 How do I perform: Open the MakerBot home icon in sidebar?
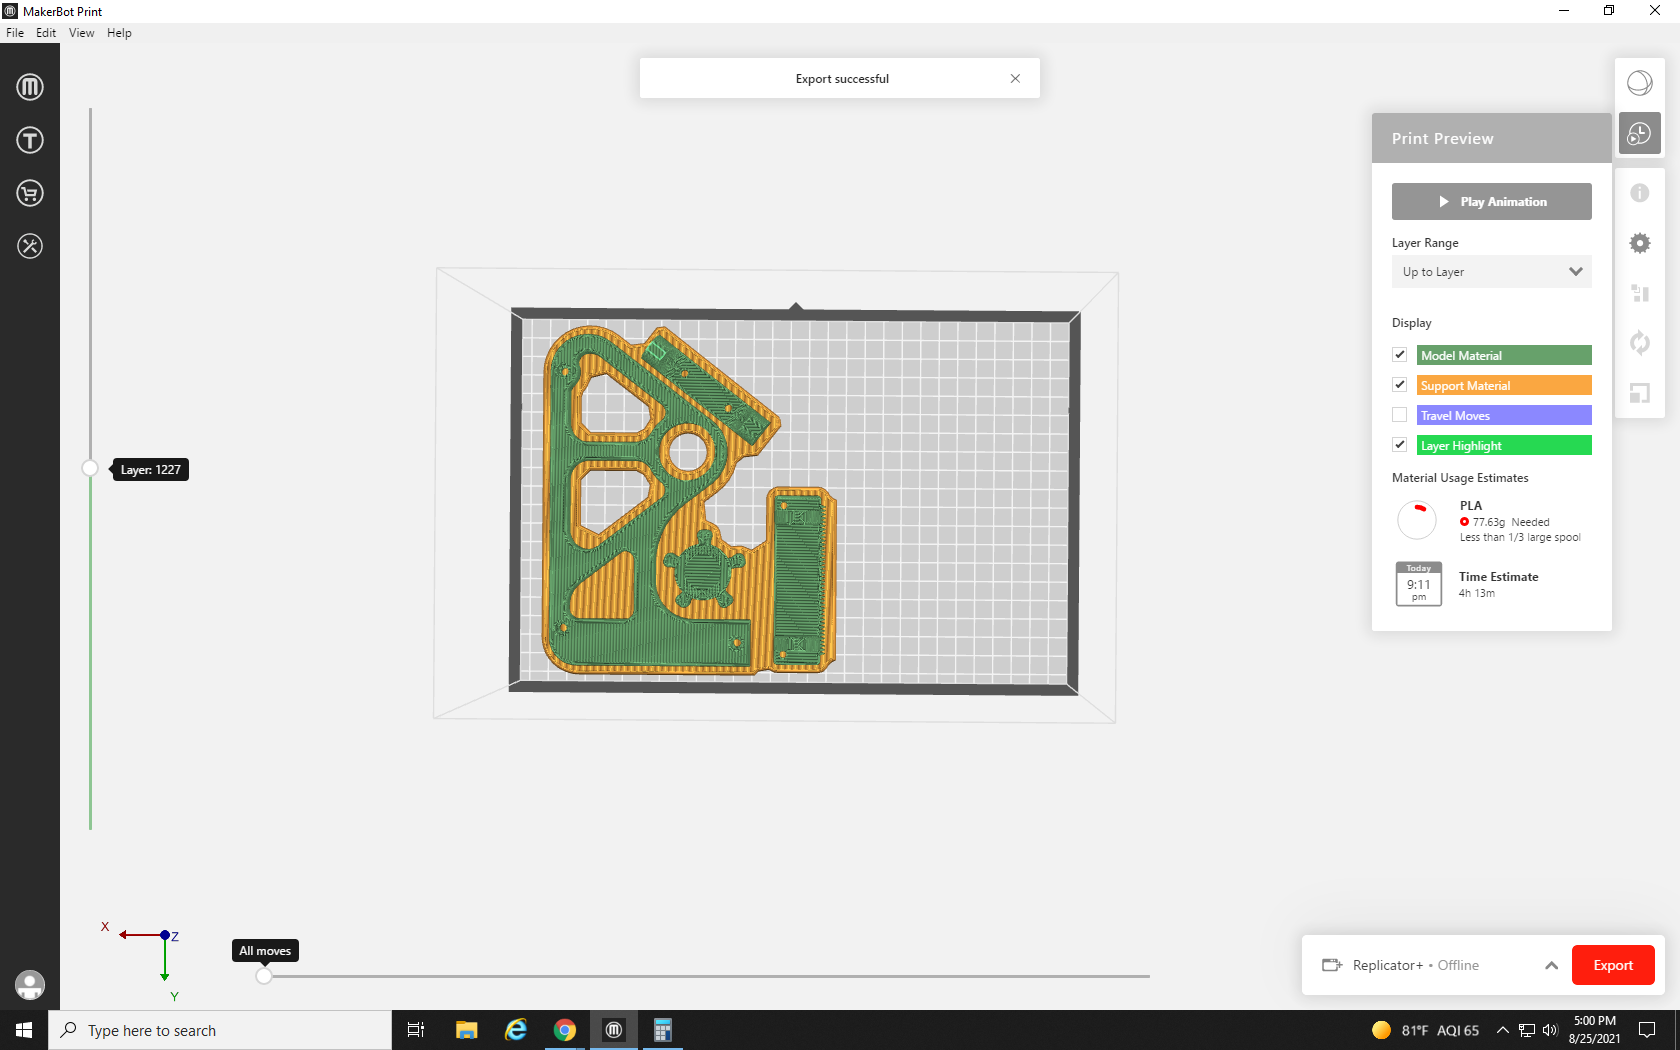point(30,87)
